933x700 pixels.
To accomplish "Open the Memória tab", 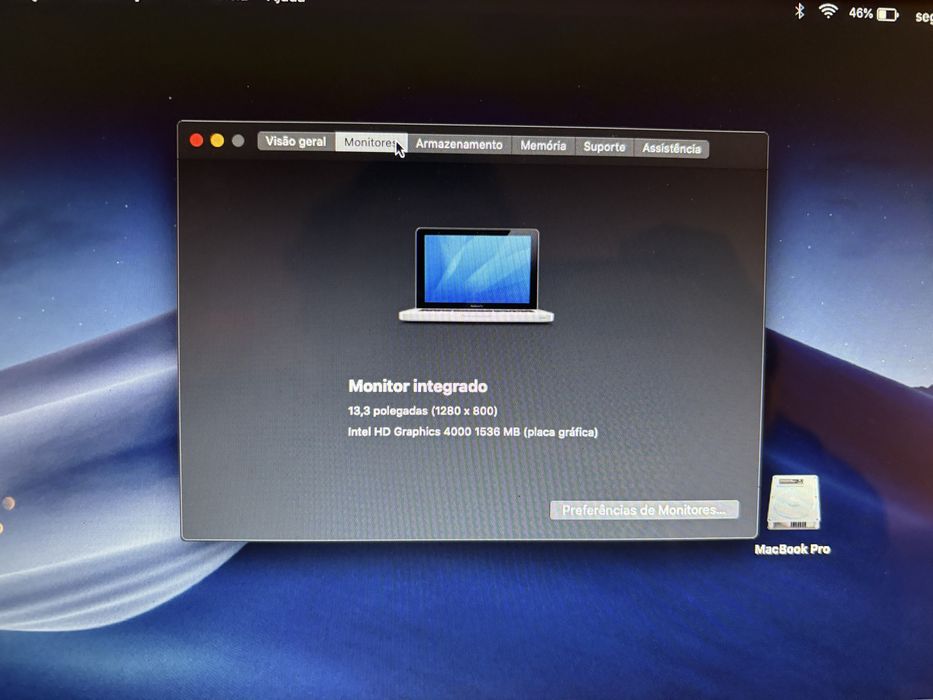I will tap(543, 146).
